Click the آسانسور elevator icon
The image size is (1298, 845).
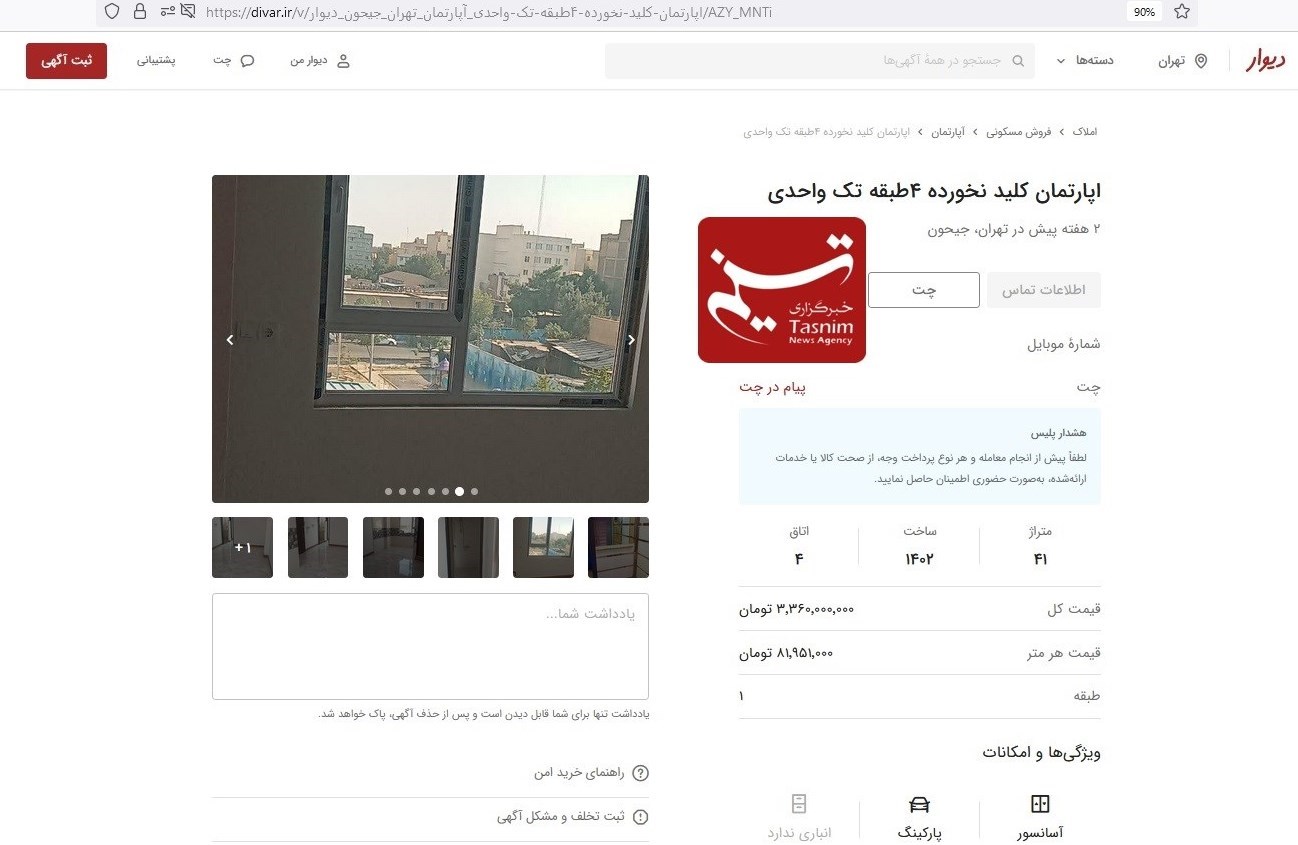[1040, 803]
